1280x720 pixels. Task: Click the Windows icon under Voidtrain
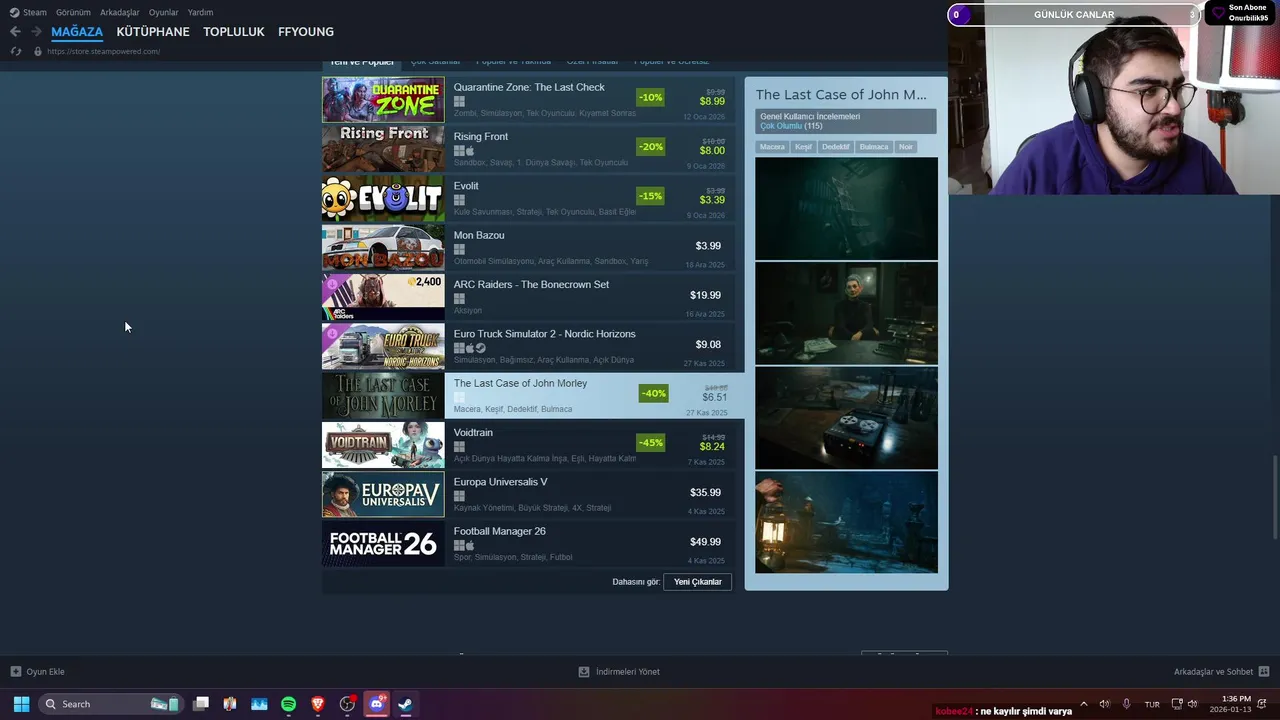pyautogui.click(x=459, y=447)
